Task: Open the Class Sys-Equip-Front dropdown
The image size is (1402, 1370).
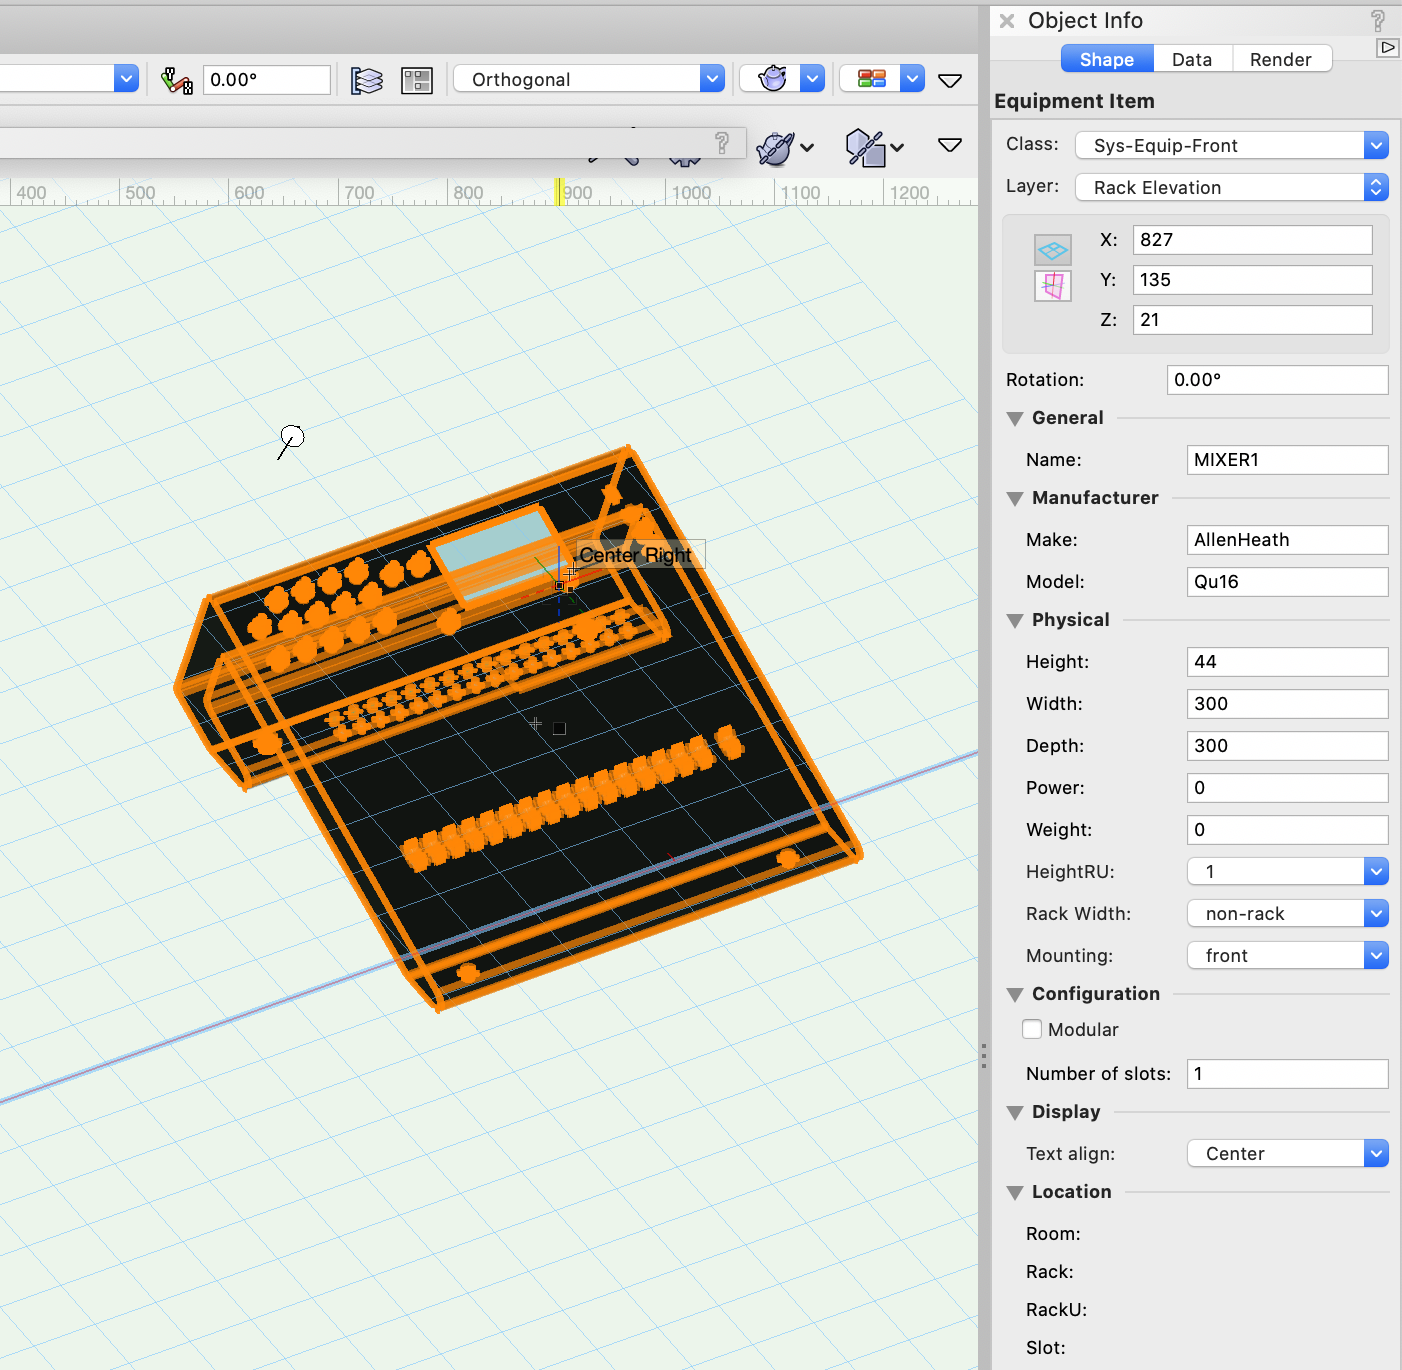Action: pyautogui.click(x=1231, y=145)
